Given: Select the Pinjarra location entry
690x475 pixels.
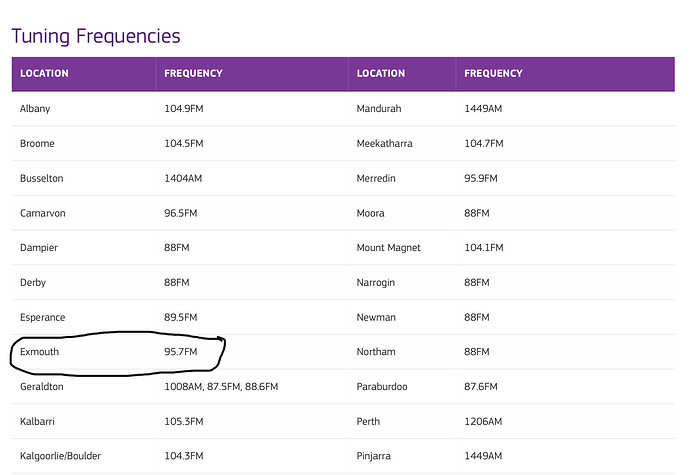Looking at the screenshot, I should (375, 456).
